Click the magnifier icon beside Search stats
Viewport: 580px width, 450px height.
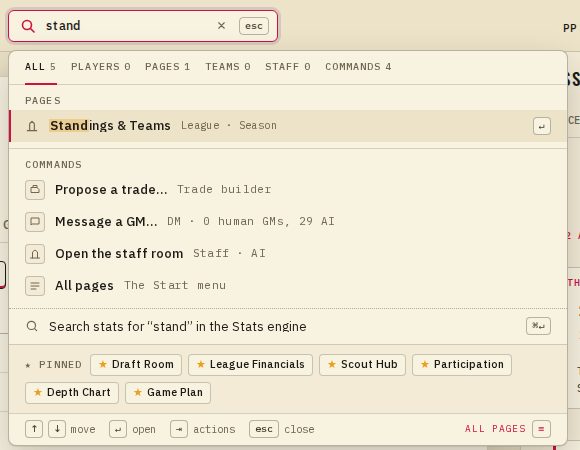[x=32, y=326]
